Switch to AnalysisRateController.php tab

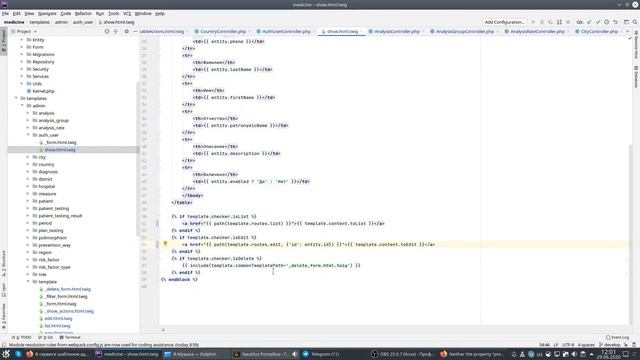537,31
